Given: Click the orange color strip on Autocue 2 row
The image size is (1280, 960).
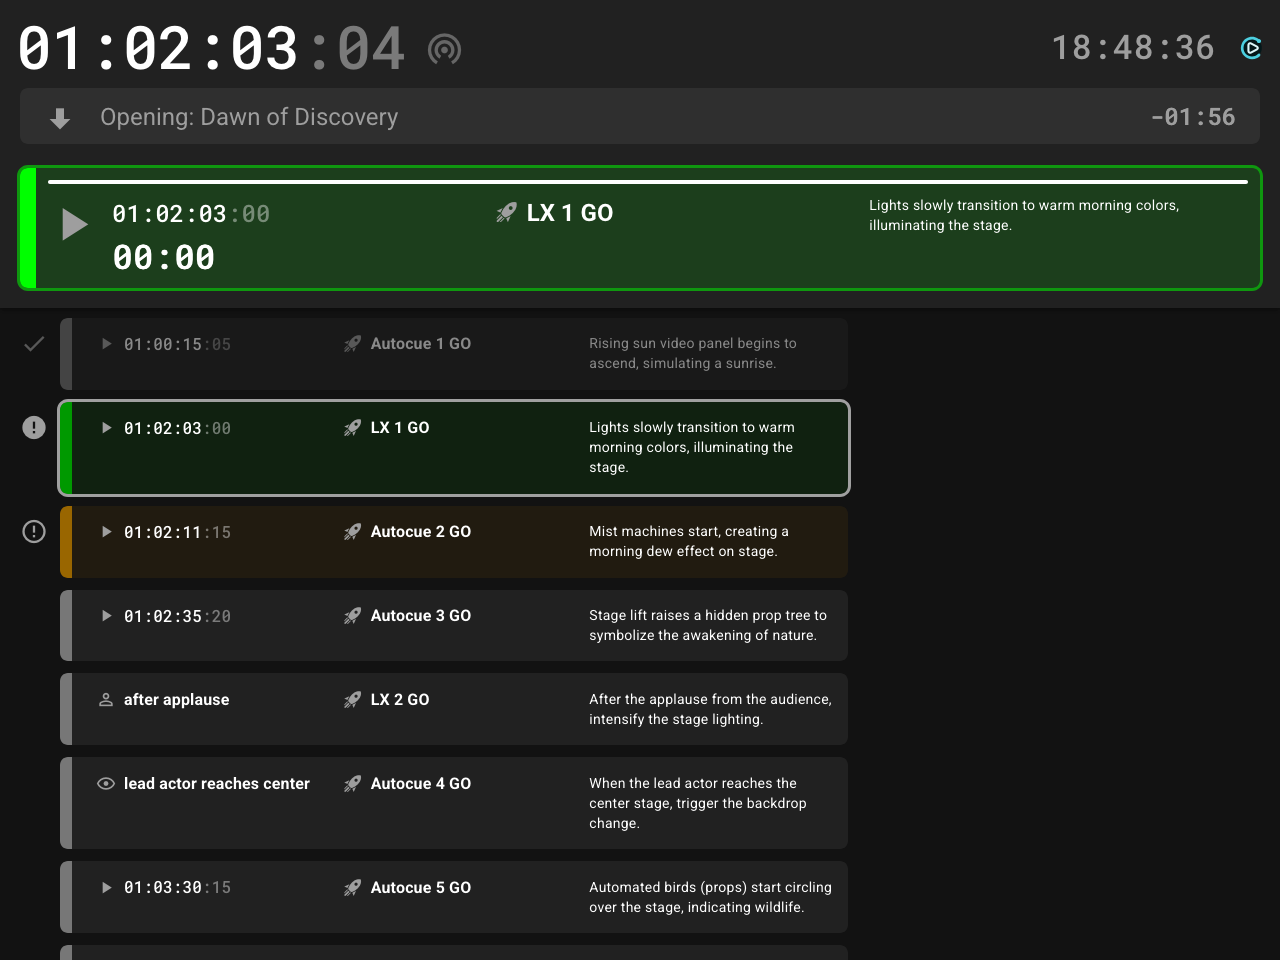Looking at the screenshot, I should (66, 542).
